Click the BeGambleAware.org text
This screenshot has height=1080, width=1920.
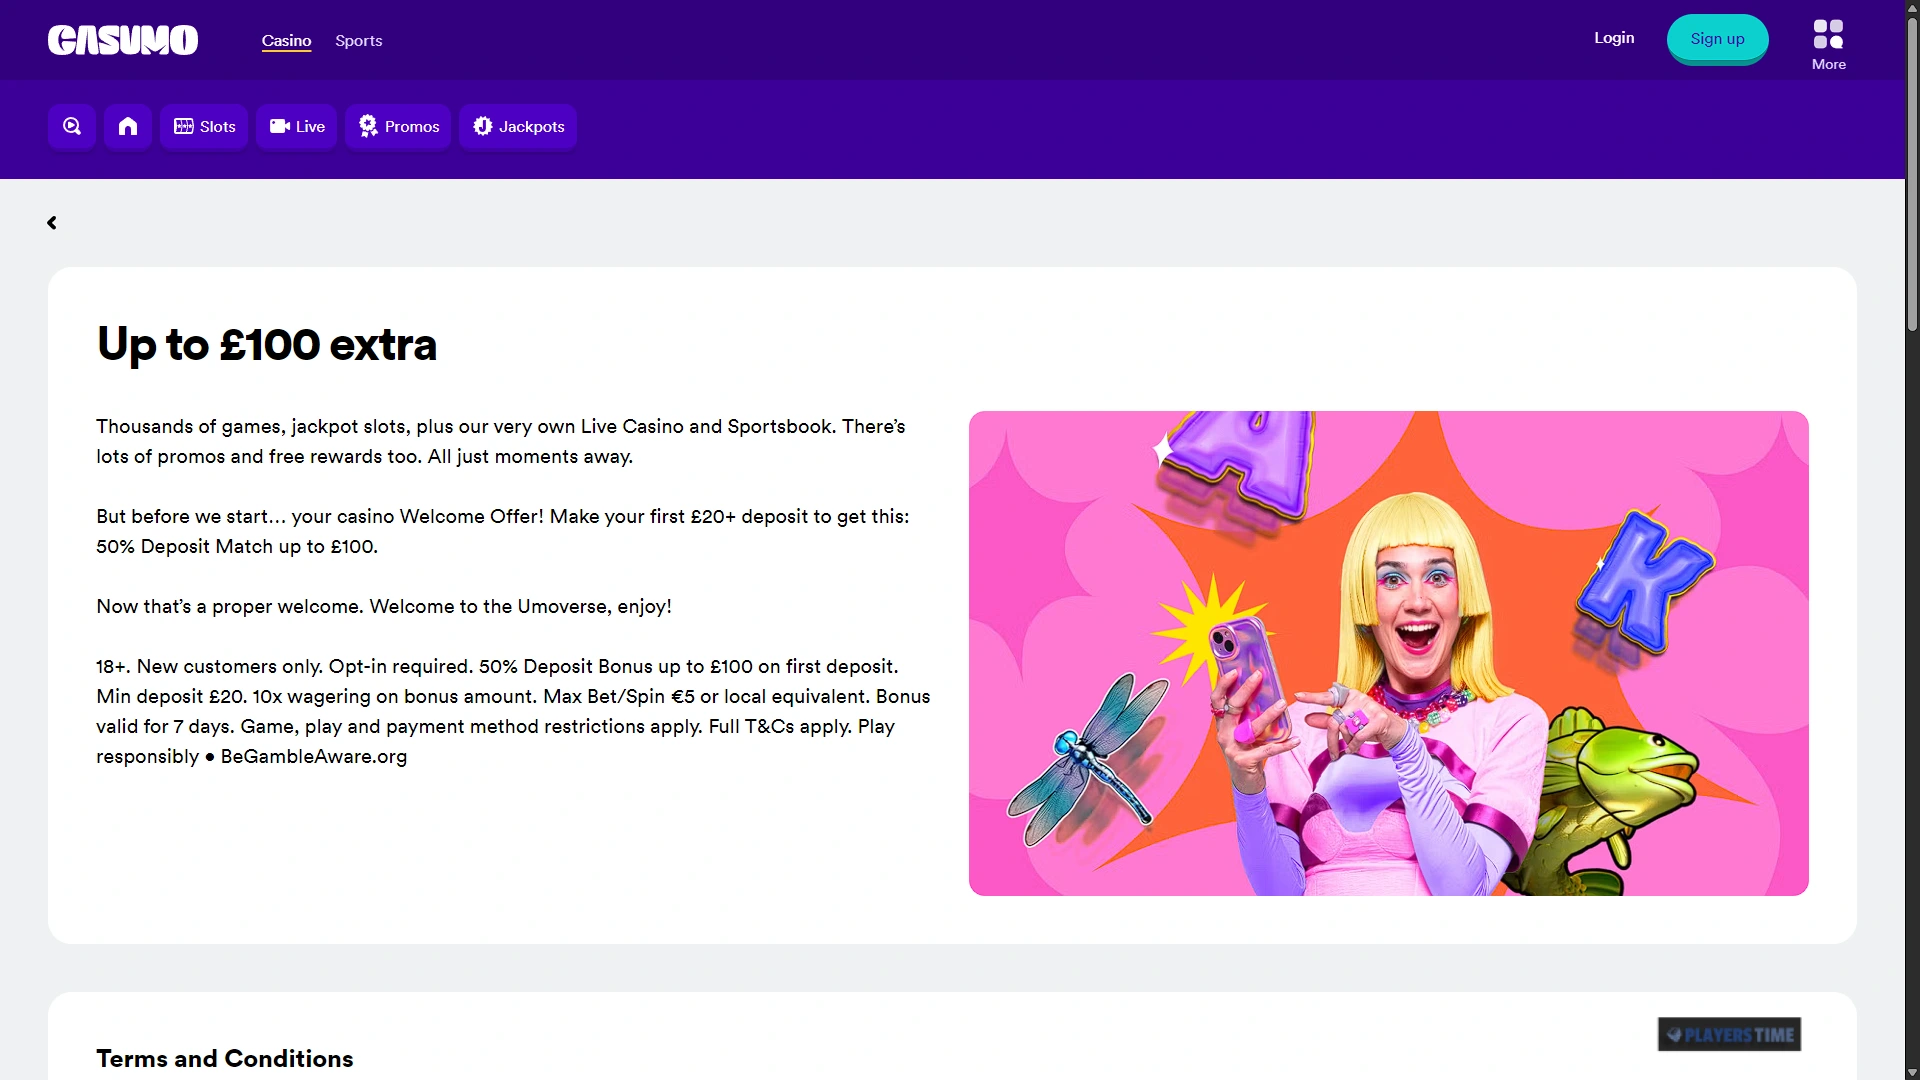(314, 757)
